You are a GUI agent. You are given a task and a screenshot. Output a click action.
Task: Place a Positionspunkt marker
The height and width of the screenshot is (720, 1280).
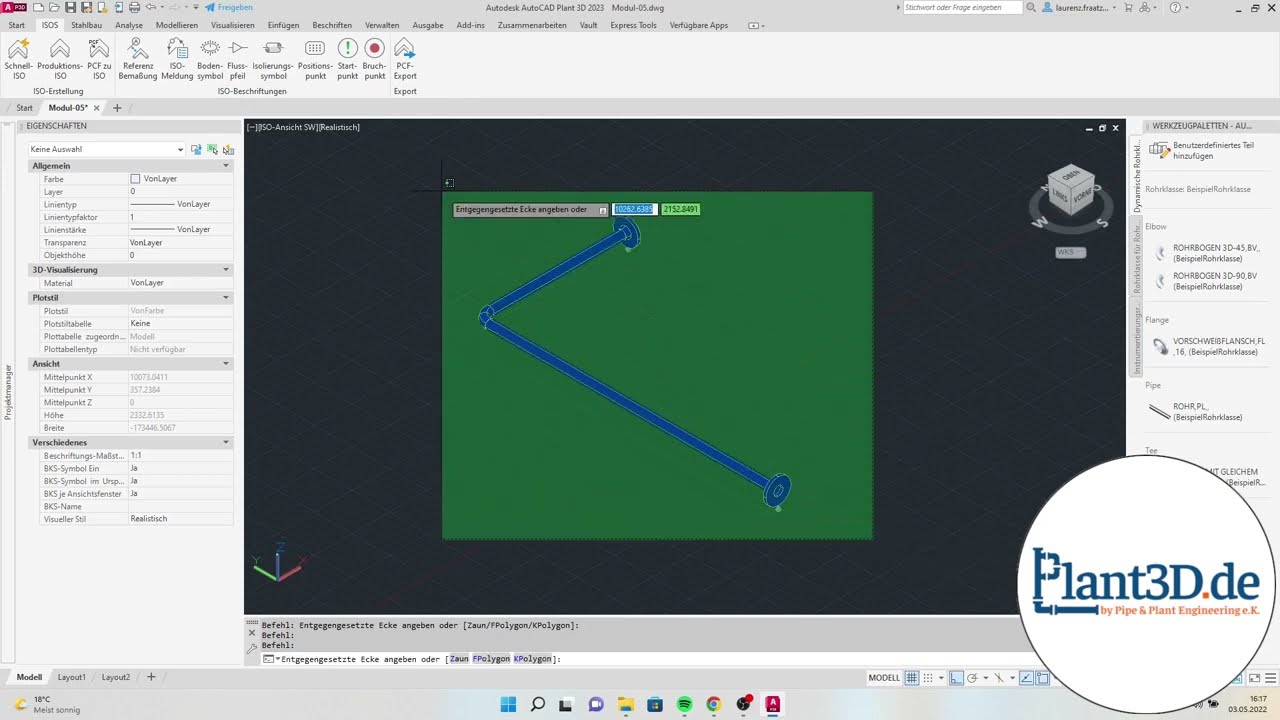click(315, 59)
